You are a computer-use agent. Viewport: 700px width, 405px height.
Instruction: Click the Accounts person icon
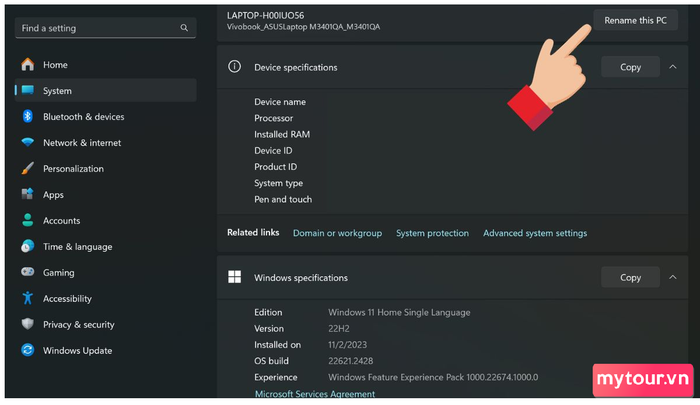28,220
